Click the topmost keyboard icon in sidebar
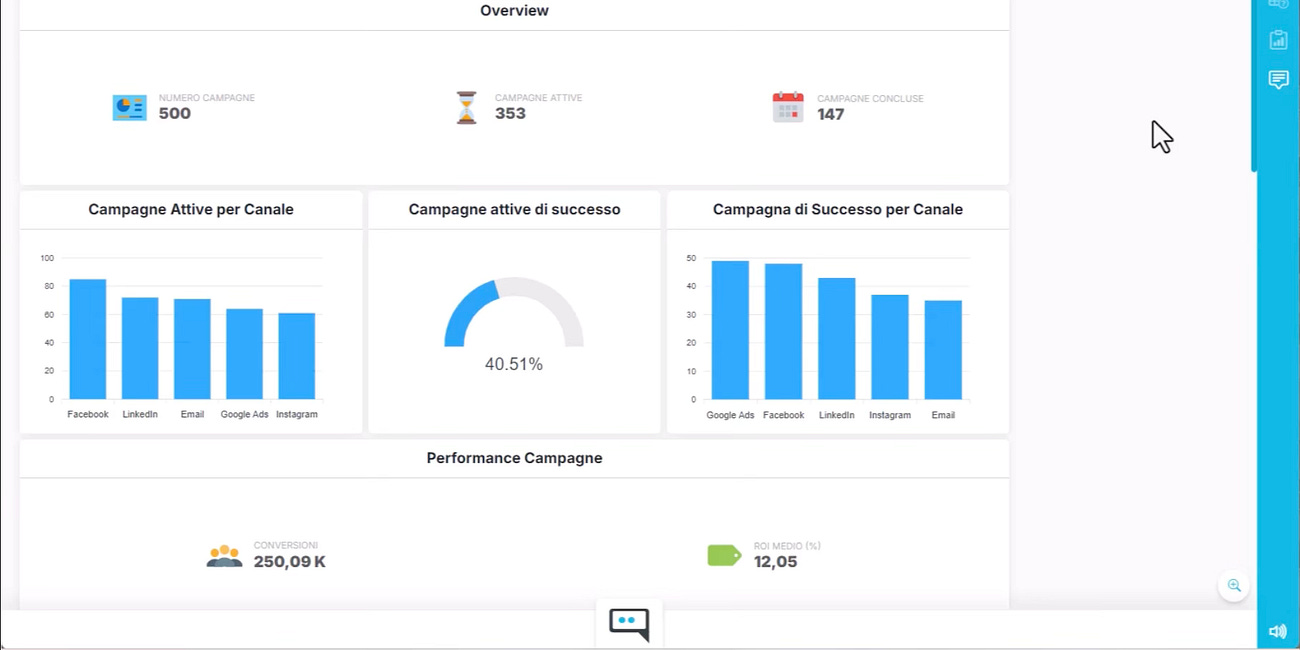The width and height of the screenshot is (1300, 650). 1278,6
